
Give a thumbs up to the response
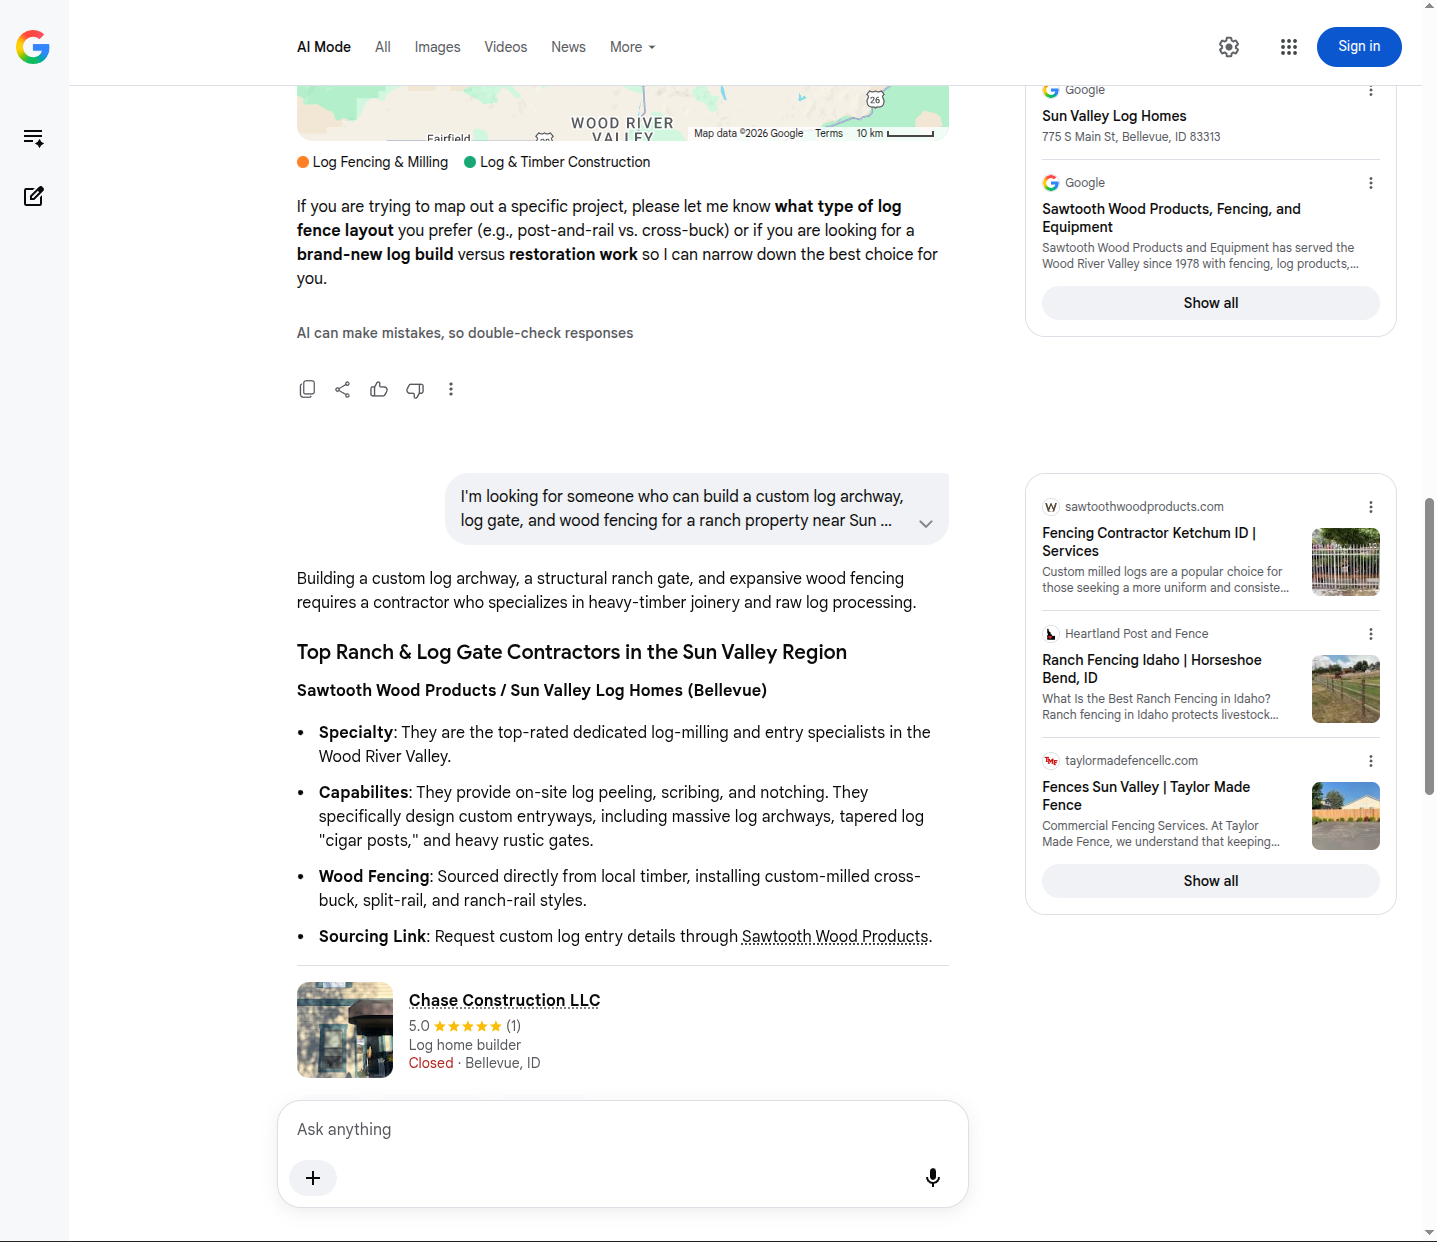[379, 389]
